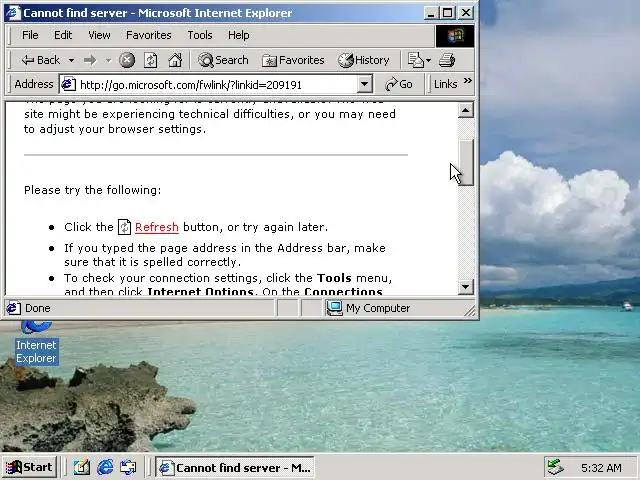Launch Internet Explorer from Quick Launch
Image resolution: width=640 pixels, height=480 pixels.
(x=105, y=467)
